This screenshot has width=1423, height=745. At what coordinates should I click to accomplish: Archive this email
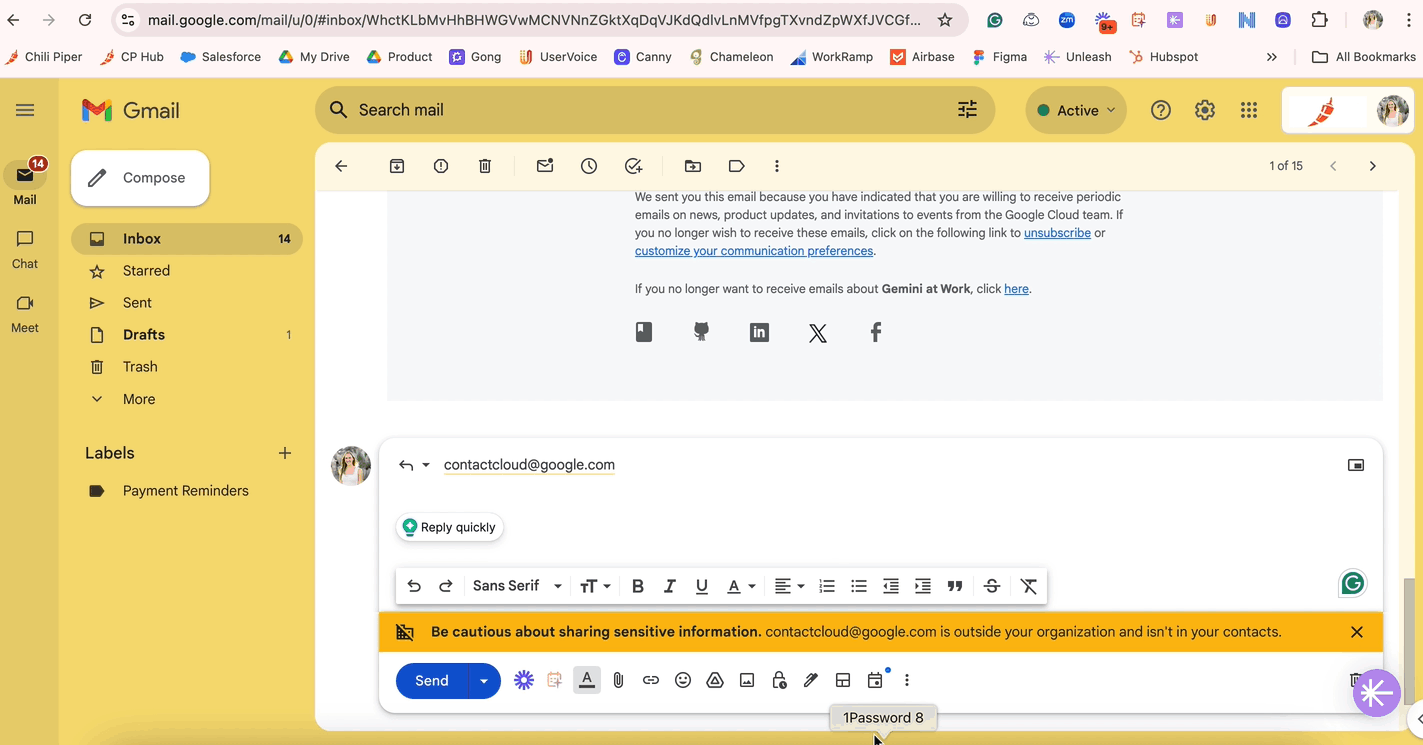click(397, 166)
